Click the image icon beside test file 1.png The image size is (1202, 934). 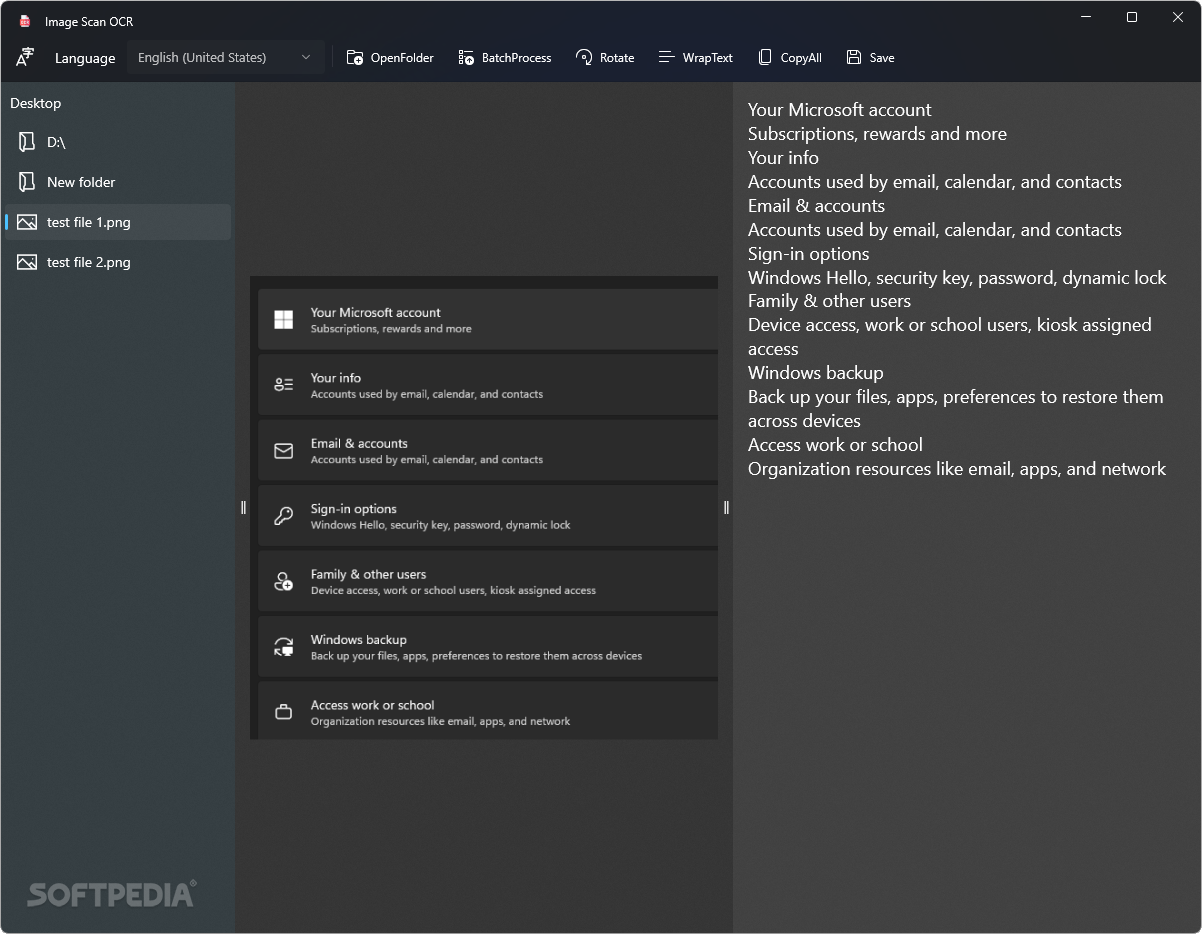(27, 222)
